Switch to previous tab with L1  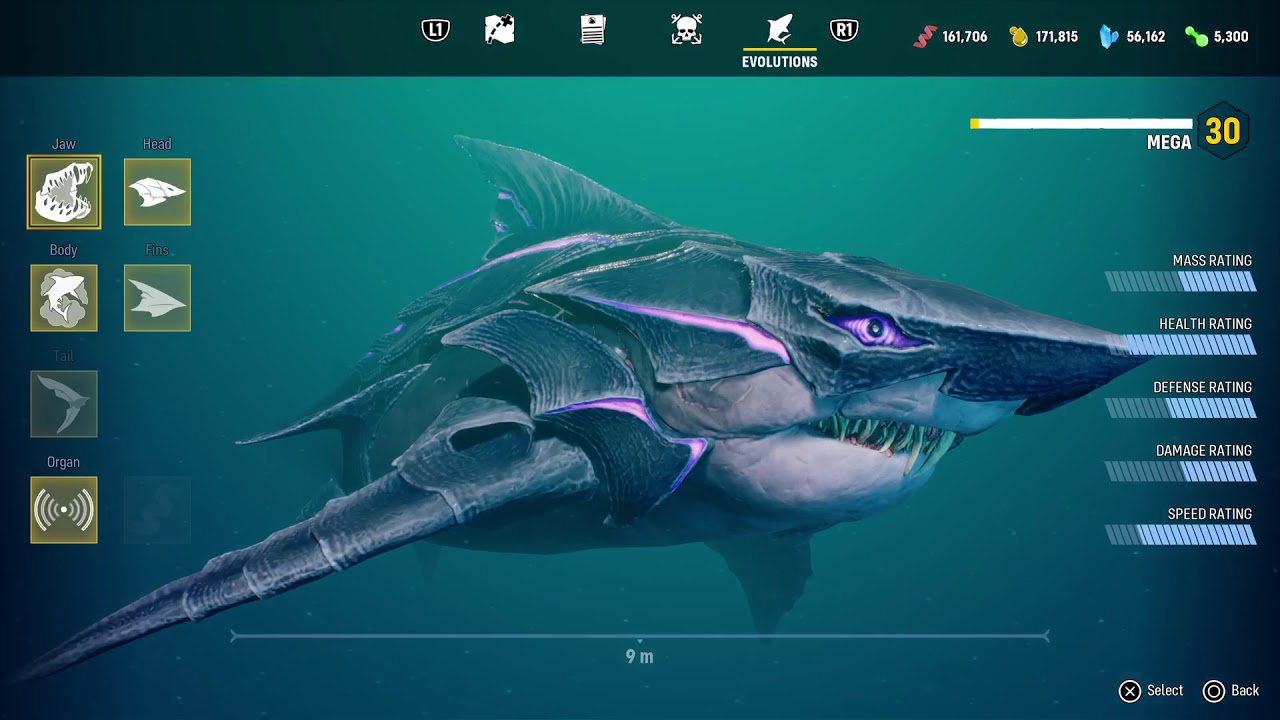point(436,30)
